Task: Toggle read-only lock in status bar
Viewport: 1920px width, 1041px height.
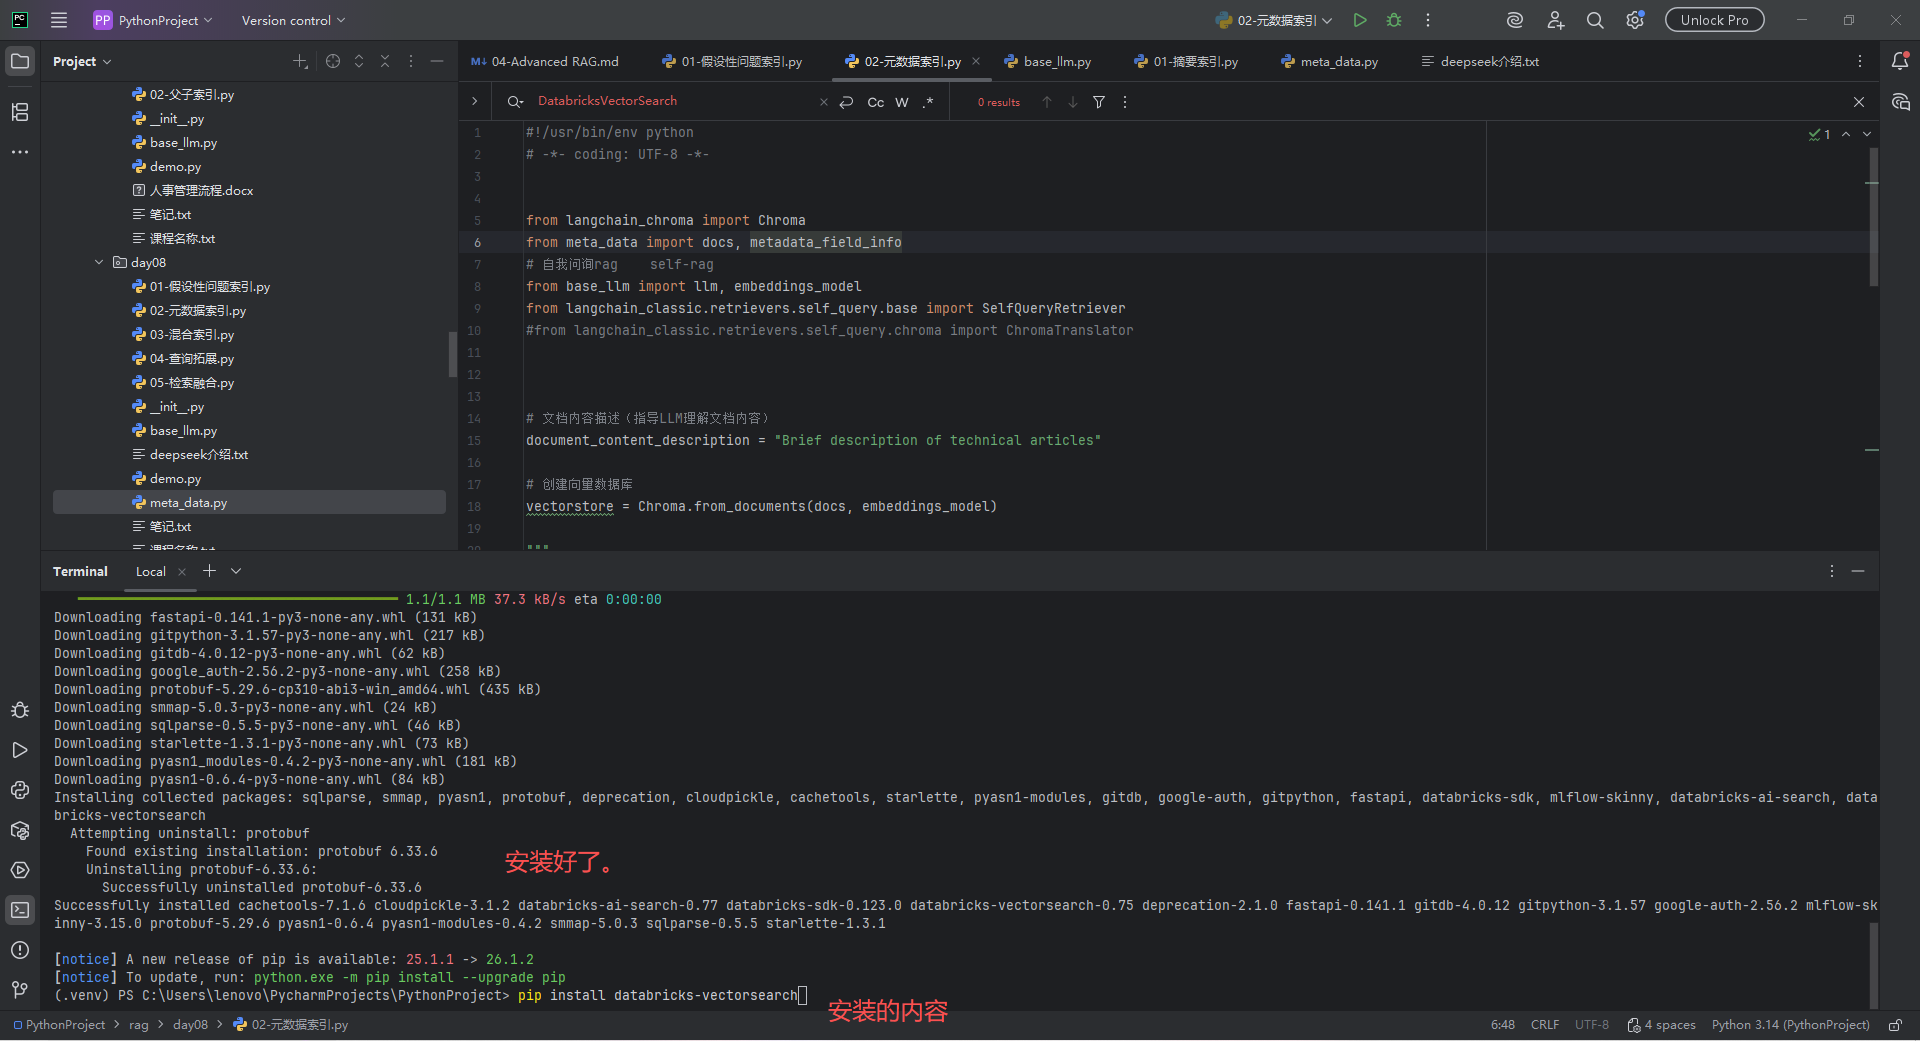Action: coord(1895,1025)
